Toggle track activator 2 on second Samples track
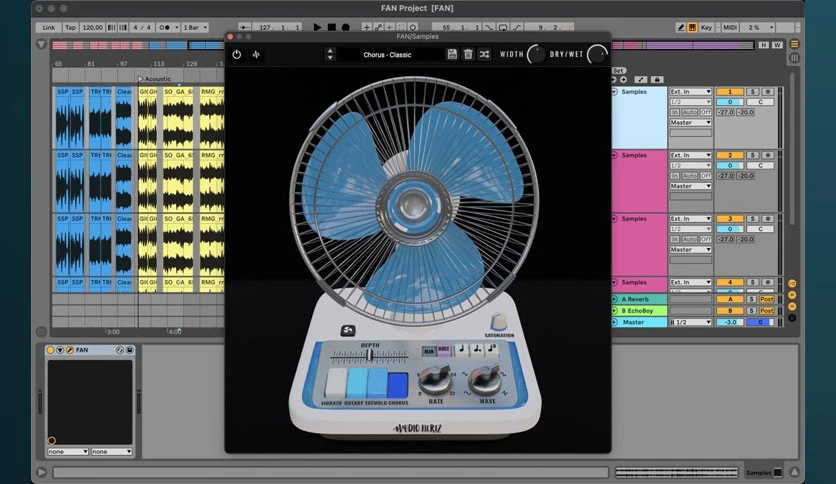This screenshot has width=836, height=484. tap(730, 155)
